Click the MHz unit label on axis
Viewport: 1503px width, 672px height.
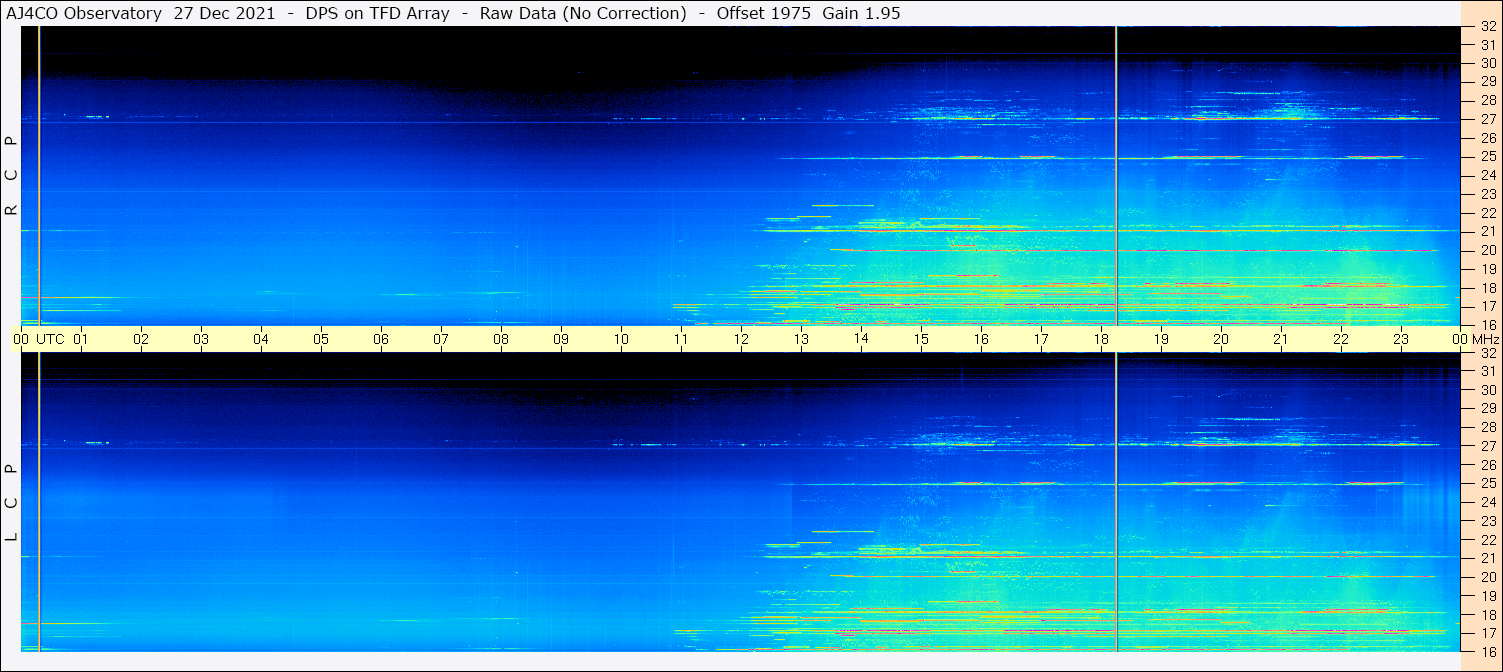point(1484,339)
